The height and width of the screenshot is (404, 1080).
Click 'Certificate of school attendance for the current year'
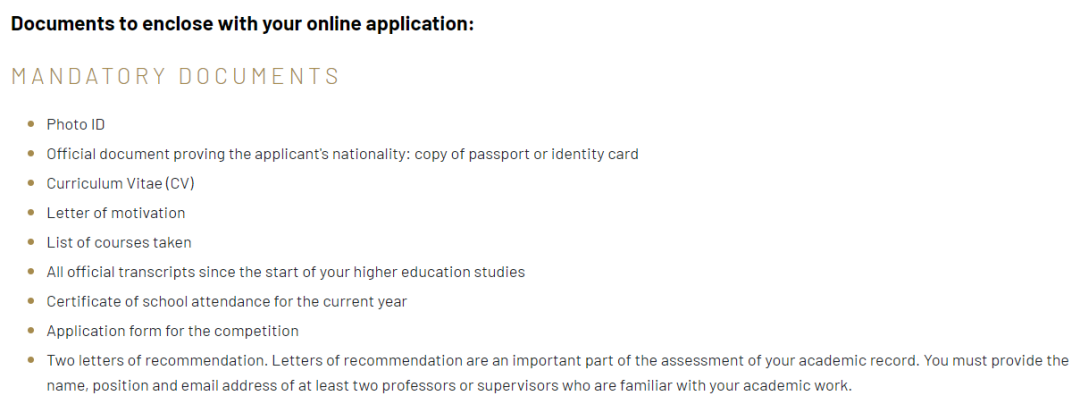click(227, 302)
